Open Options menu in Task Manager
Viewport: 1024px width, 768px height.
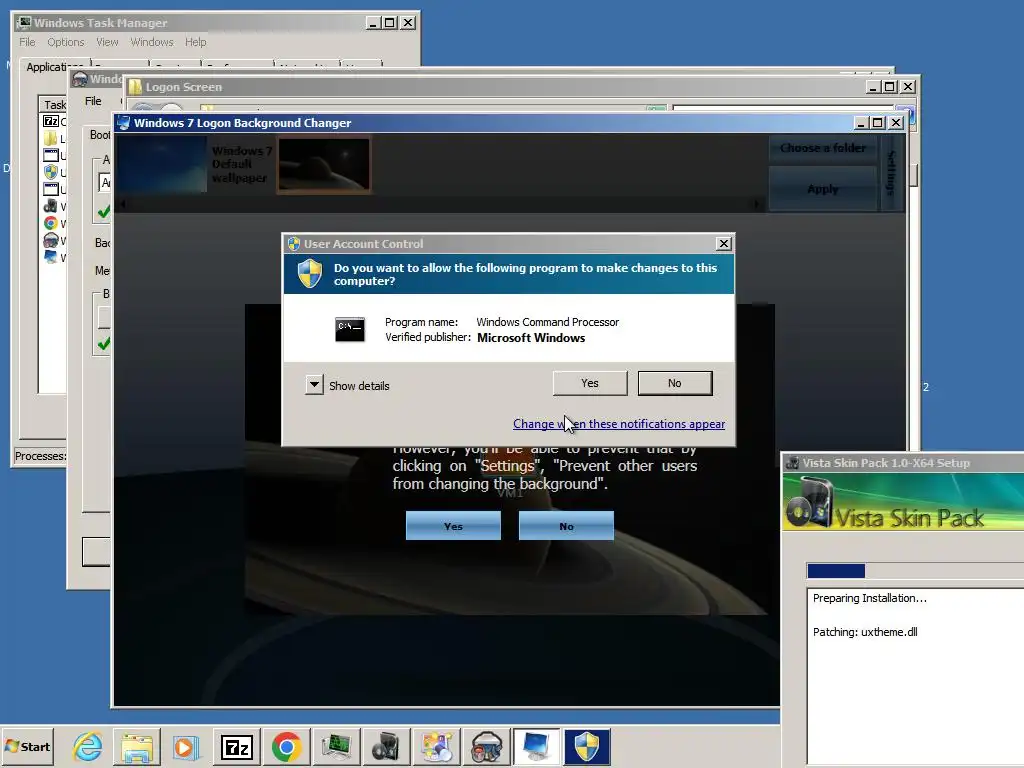65,42
